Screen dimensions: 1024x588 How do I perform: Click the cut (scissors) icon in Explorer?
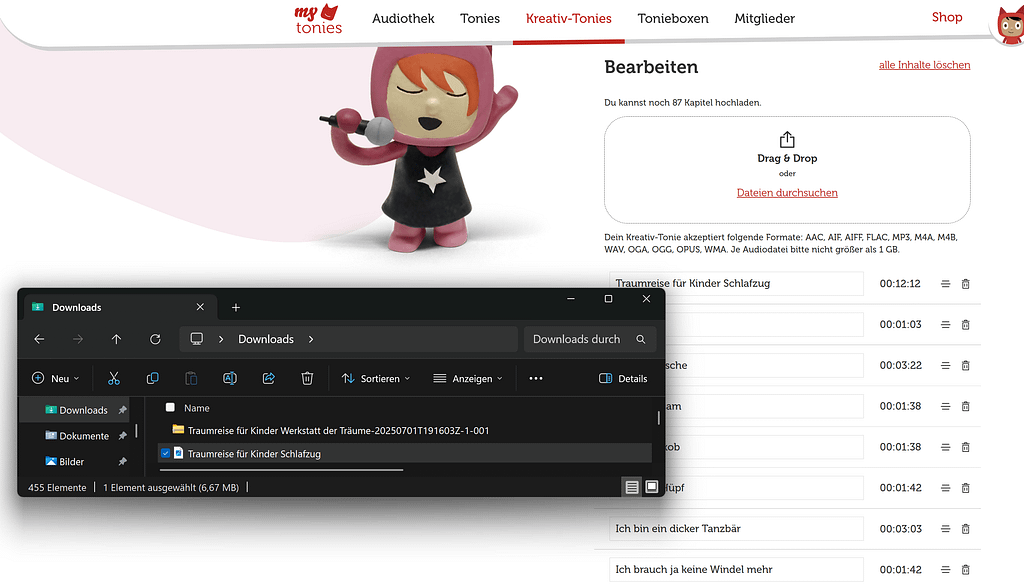[113, 379]
